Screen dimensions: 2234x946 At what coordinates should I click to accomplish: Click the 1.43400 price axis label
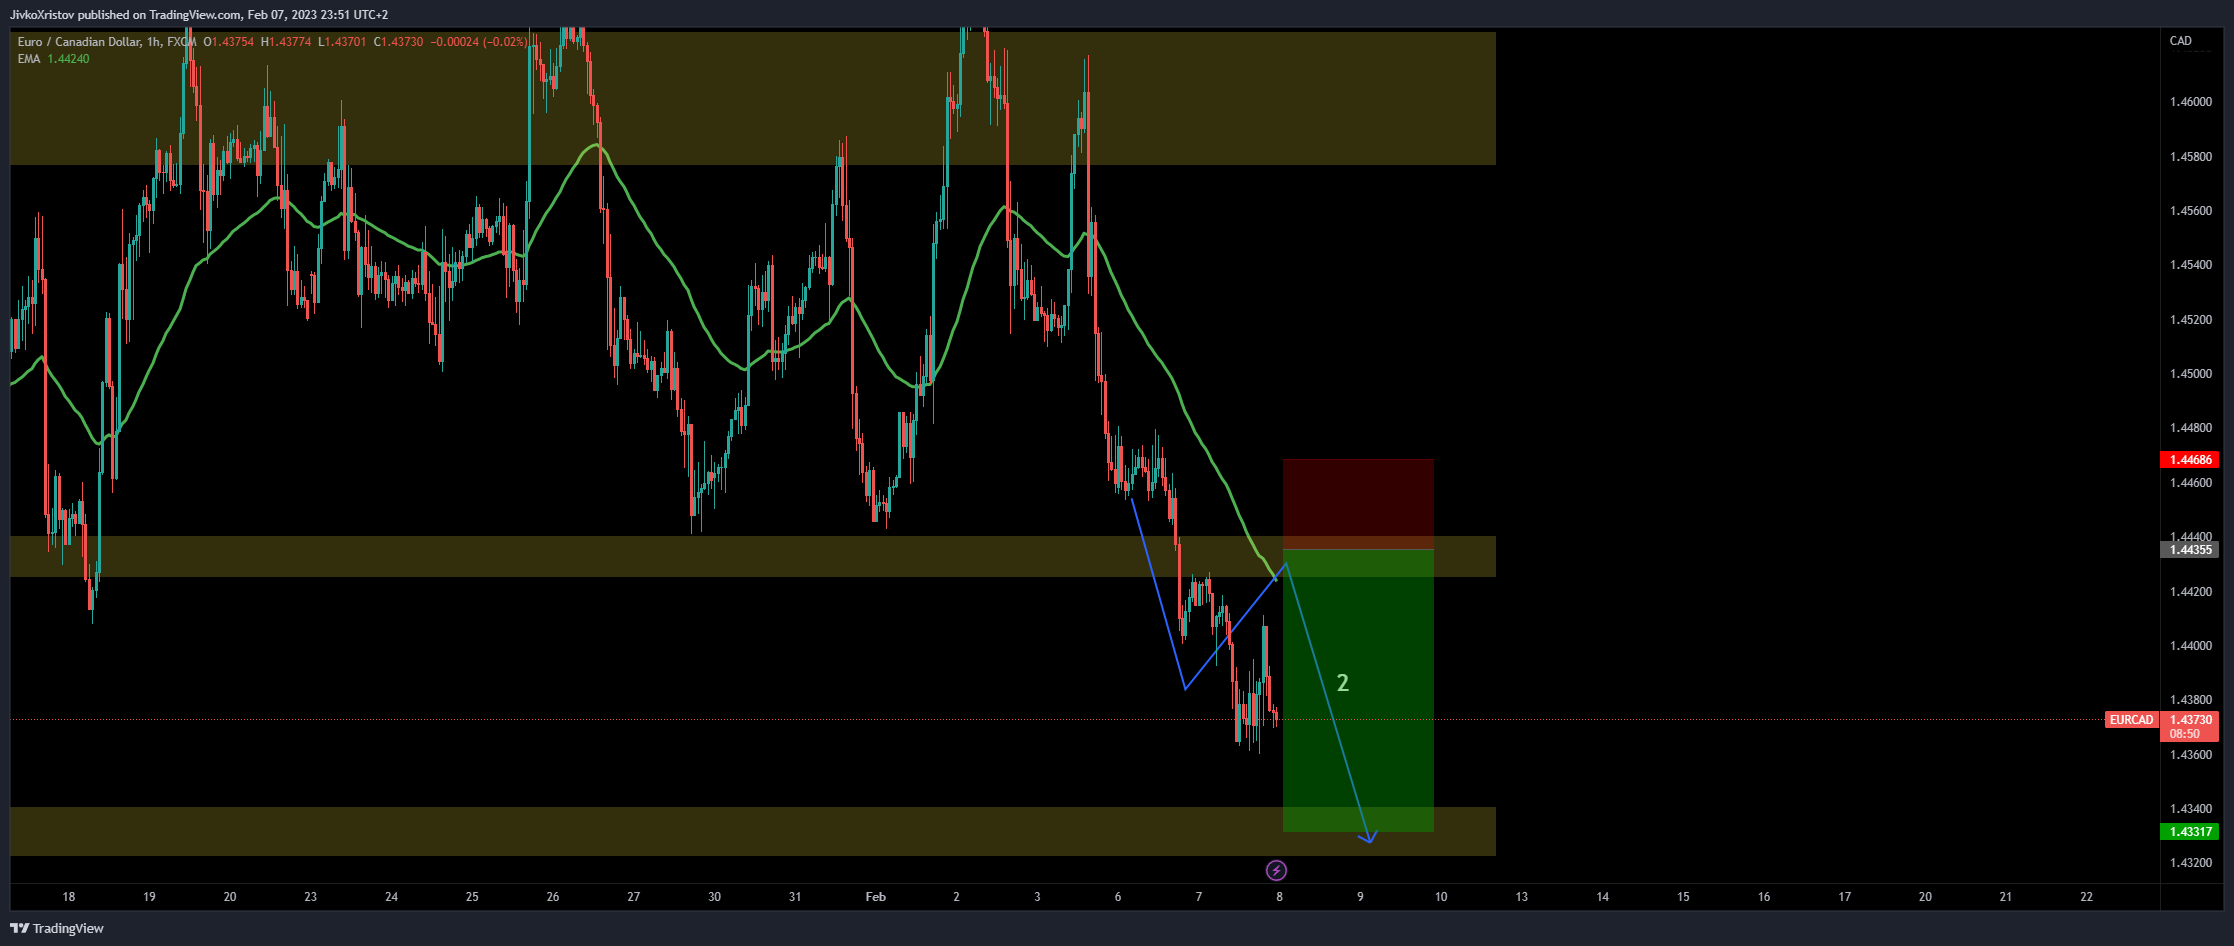(2191, 809)
